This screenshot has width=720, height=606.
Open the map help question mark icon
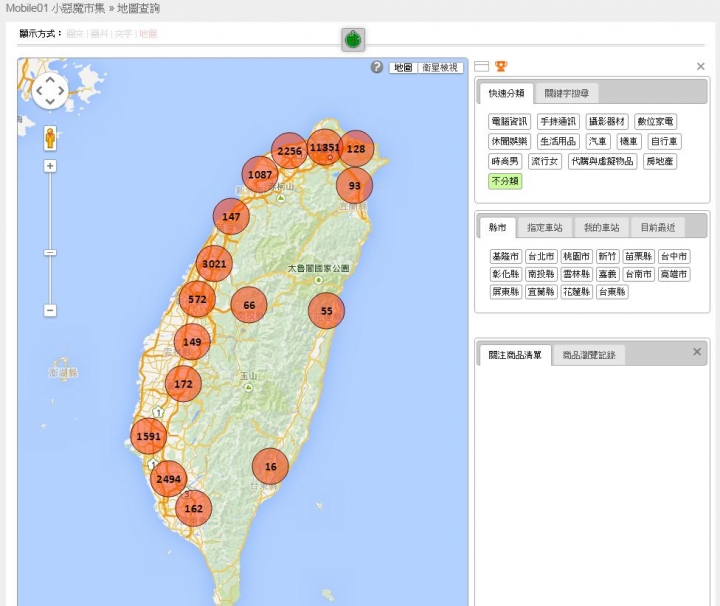(377, 67)
